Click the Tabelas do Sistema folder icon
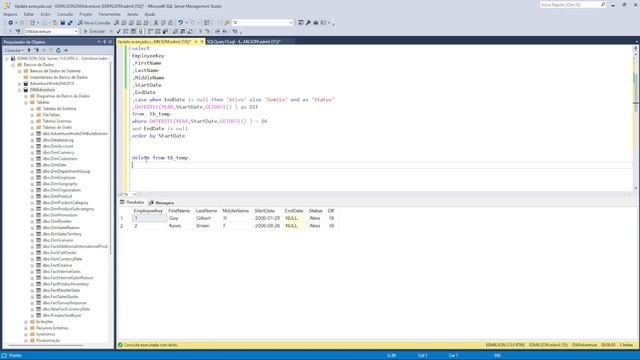 [38, 109]
